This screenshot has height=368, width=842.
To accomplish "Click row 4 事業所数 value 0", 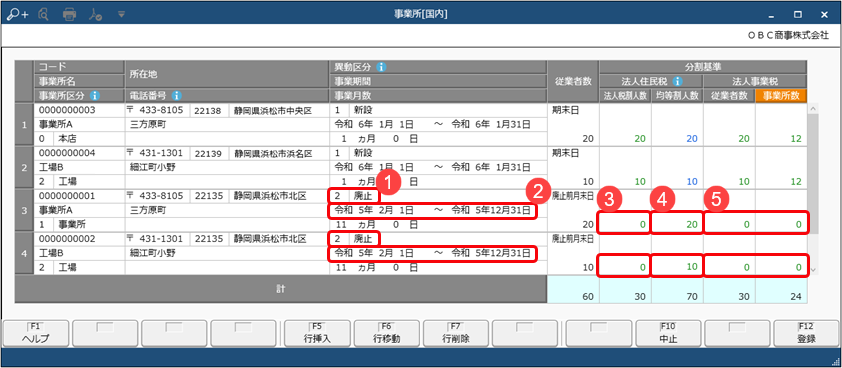I will [781, 267].
